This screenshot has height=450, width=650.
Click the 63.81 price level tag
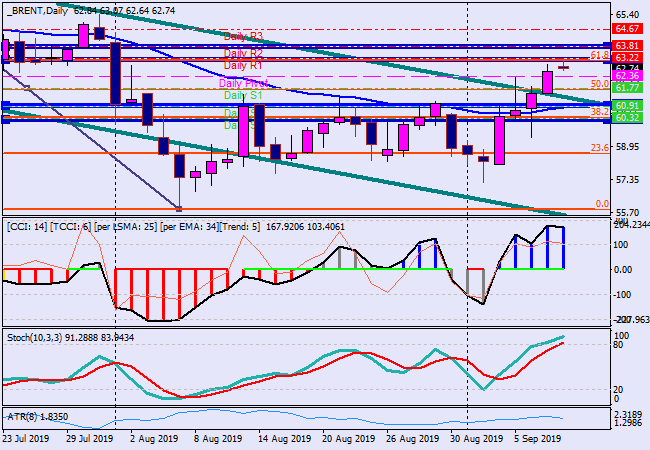[627, 46]
